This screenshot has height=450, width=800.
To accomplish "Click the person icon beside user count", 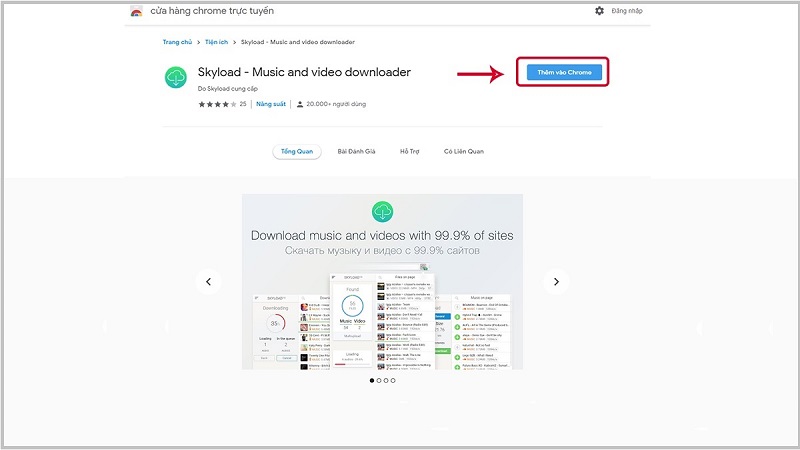I will tap(299, 103).
